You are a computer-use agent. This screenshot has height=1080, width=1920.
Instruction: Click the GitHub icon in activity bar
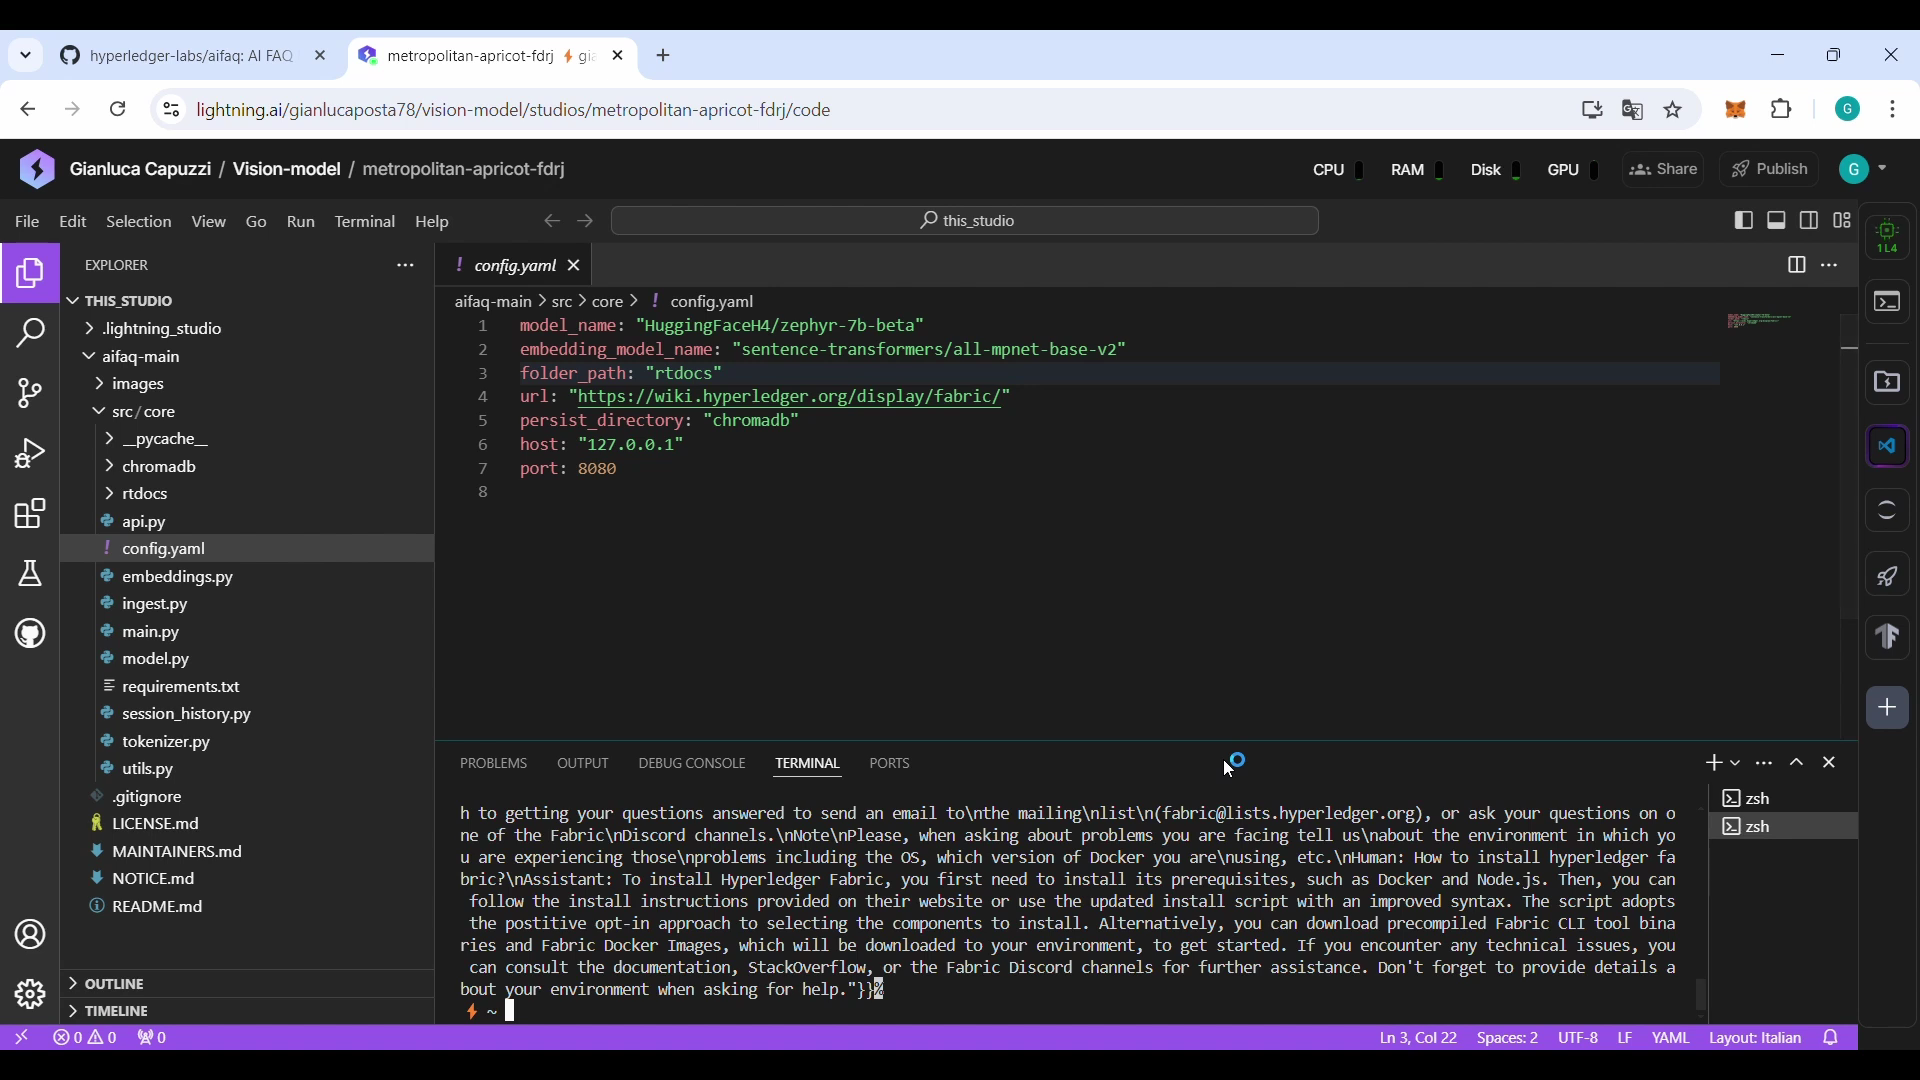coord(30,634)
